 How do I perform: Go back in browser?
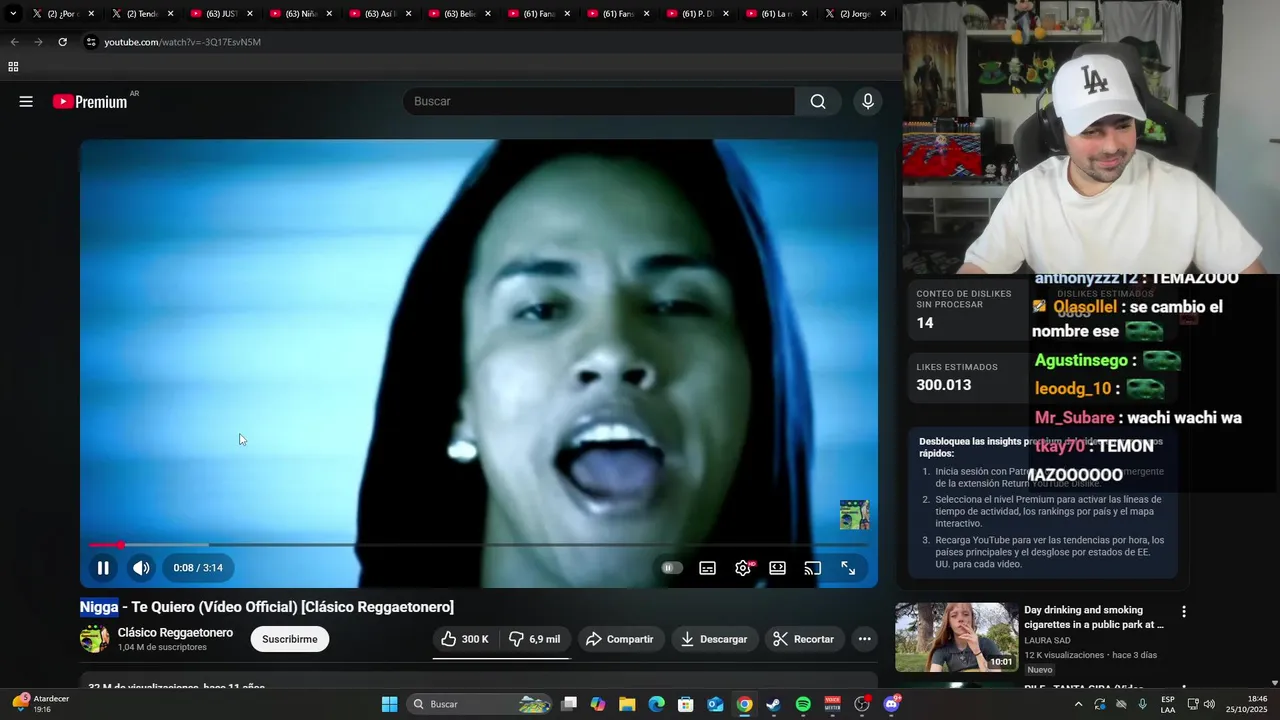pos(14,42)
